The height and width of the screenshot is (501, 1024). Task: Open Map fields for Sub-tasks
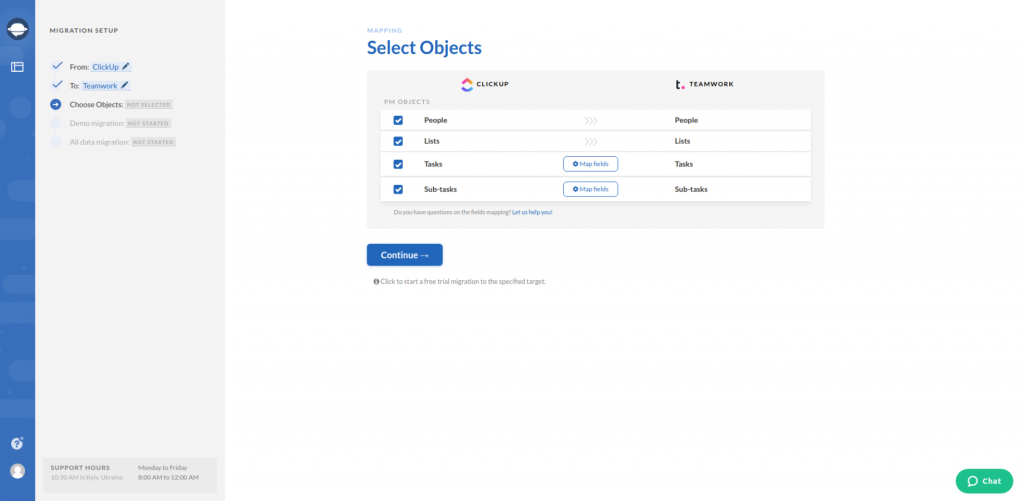pos(590,189)
